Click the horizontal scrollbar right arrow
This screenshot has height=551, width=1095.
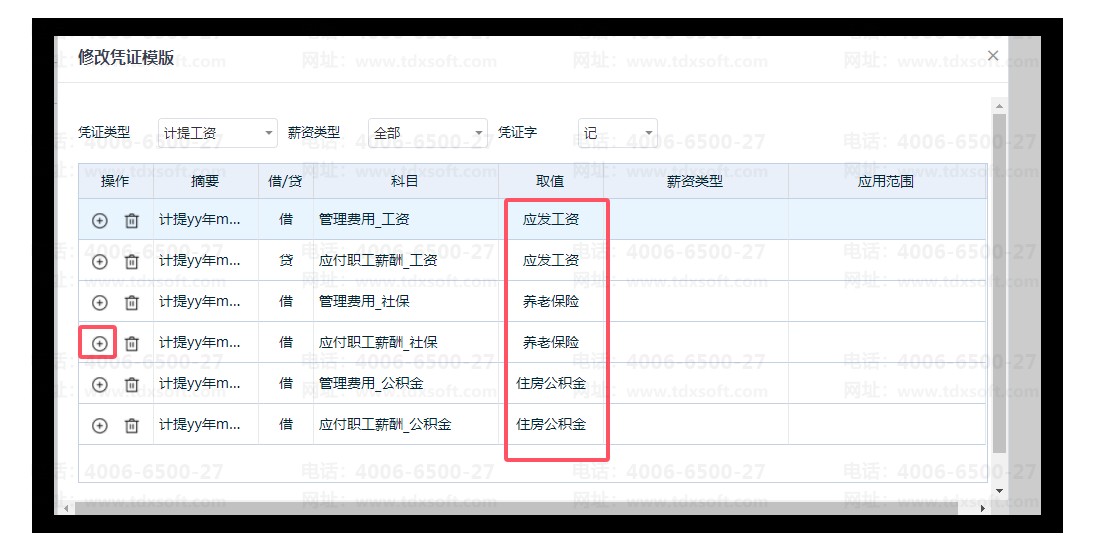click(x=983, y=509)
